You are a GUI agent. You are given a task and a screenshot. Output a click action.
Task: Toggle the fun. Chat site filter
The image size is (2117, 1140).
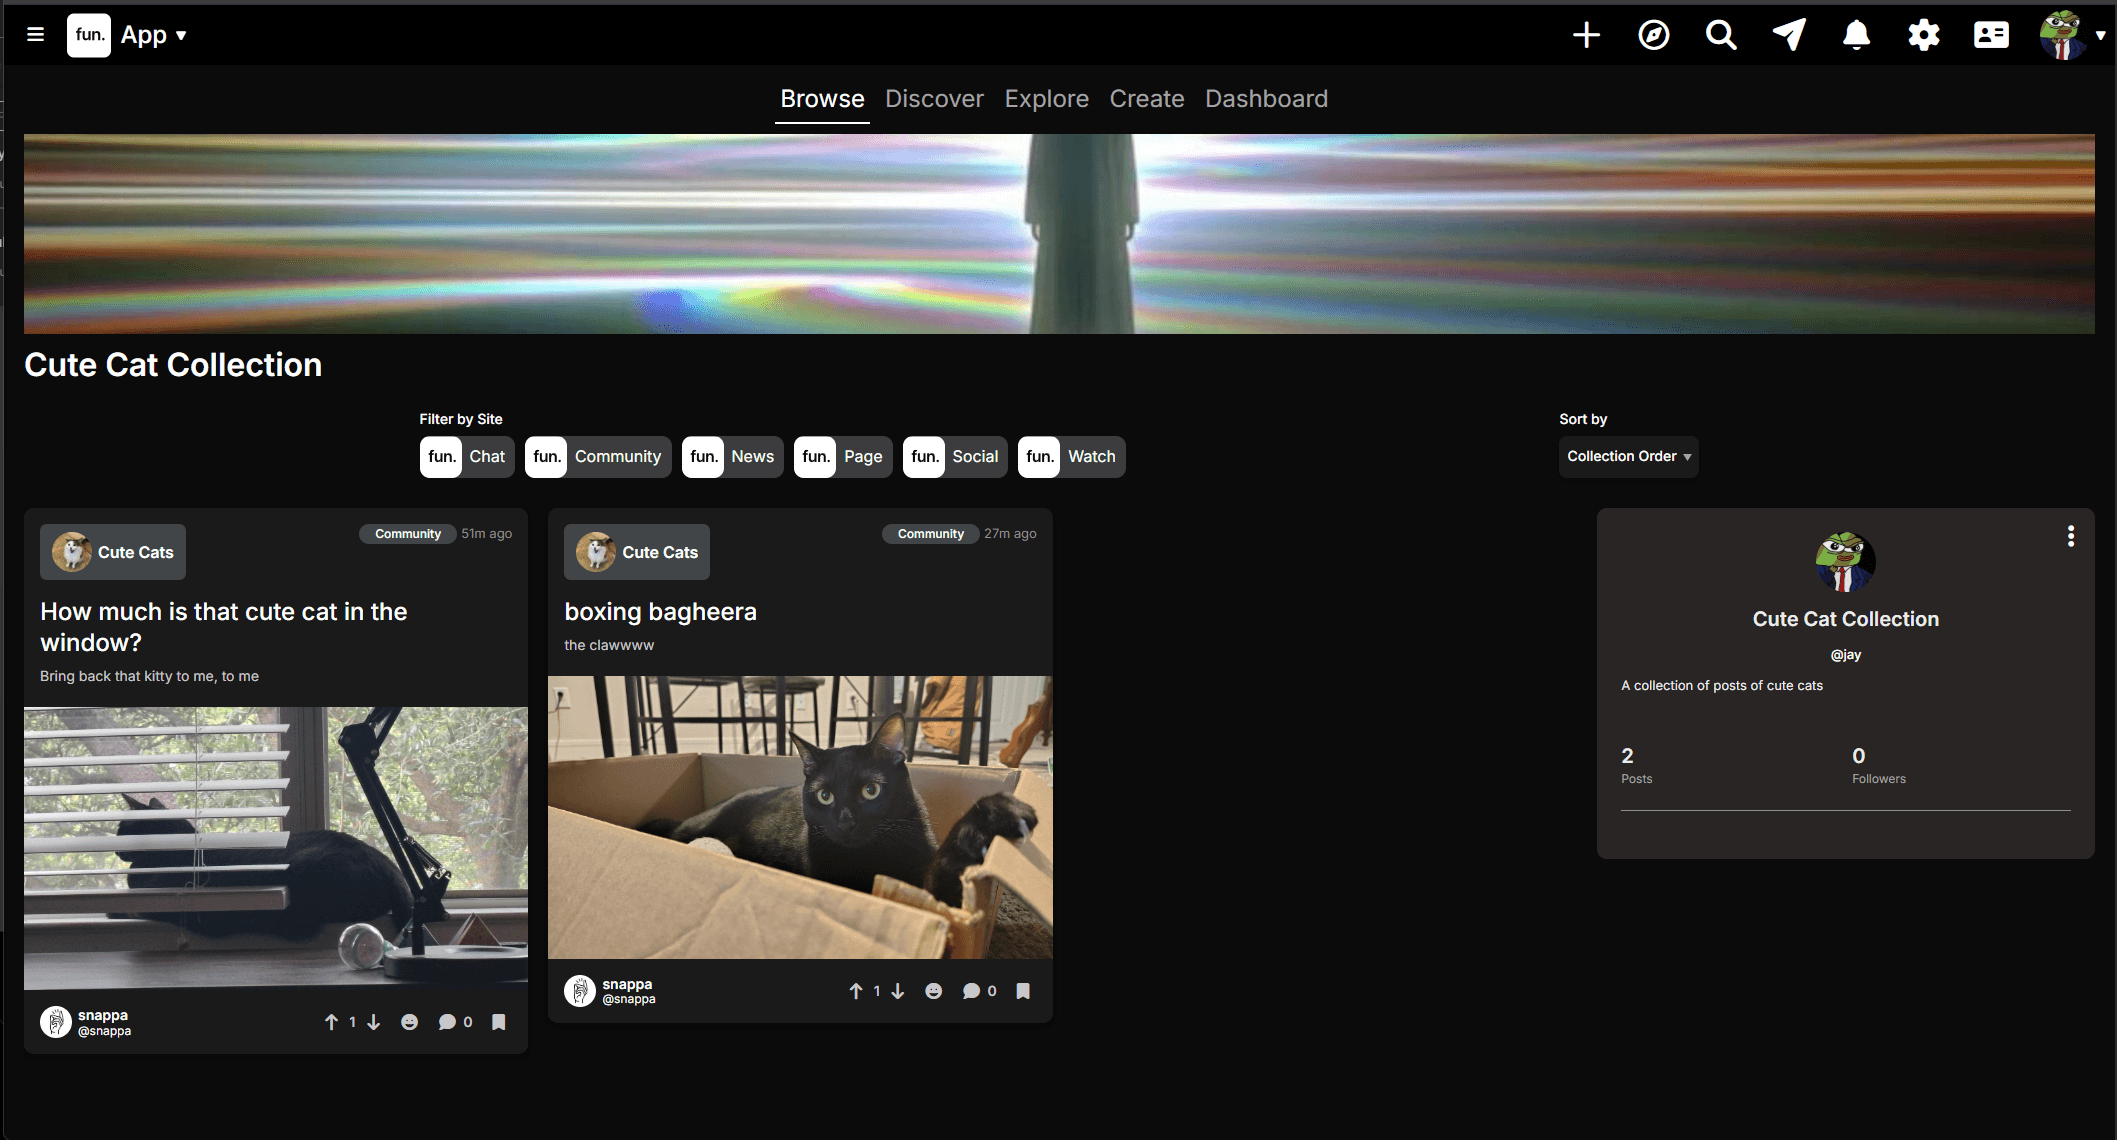click(x=467, y=457)
